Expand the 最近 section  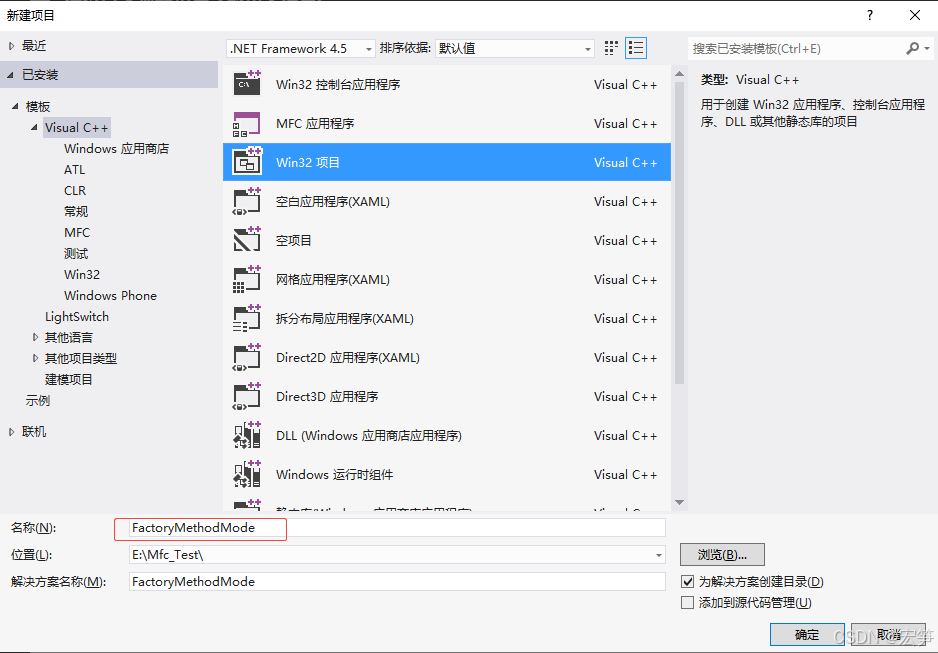point(11,46)
